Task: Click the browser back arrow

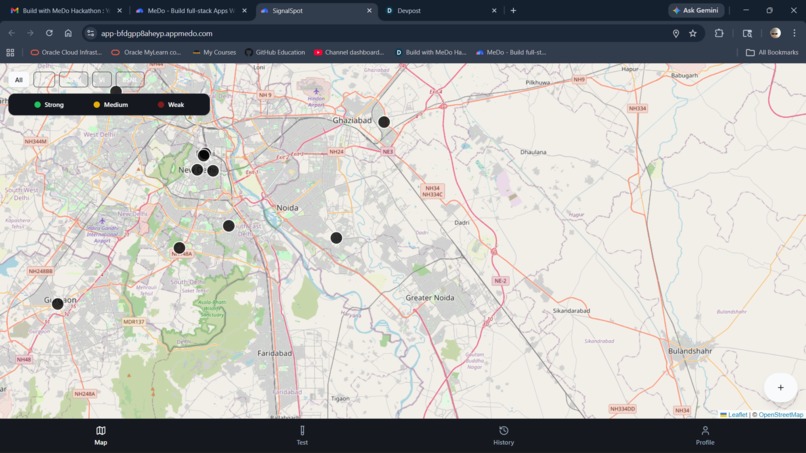Action: tap(12, 33)
